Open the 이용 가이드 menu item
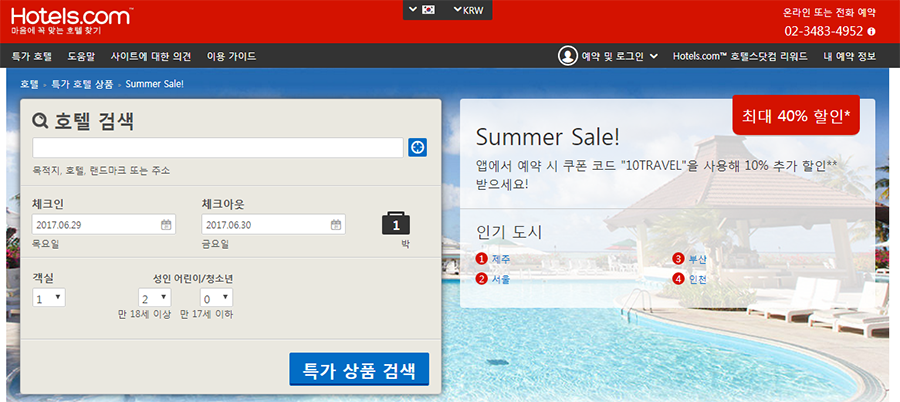 pos(231,56)
